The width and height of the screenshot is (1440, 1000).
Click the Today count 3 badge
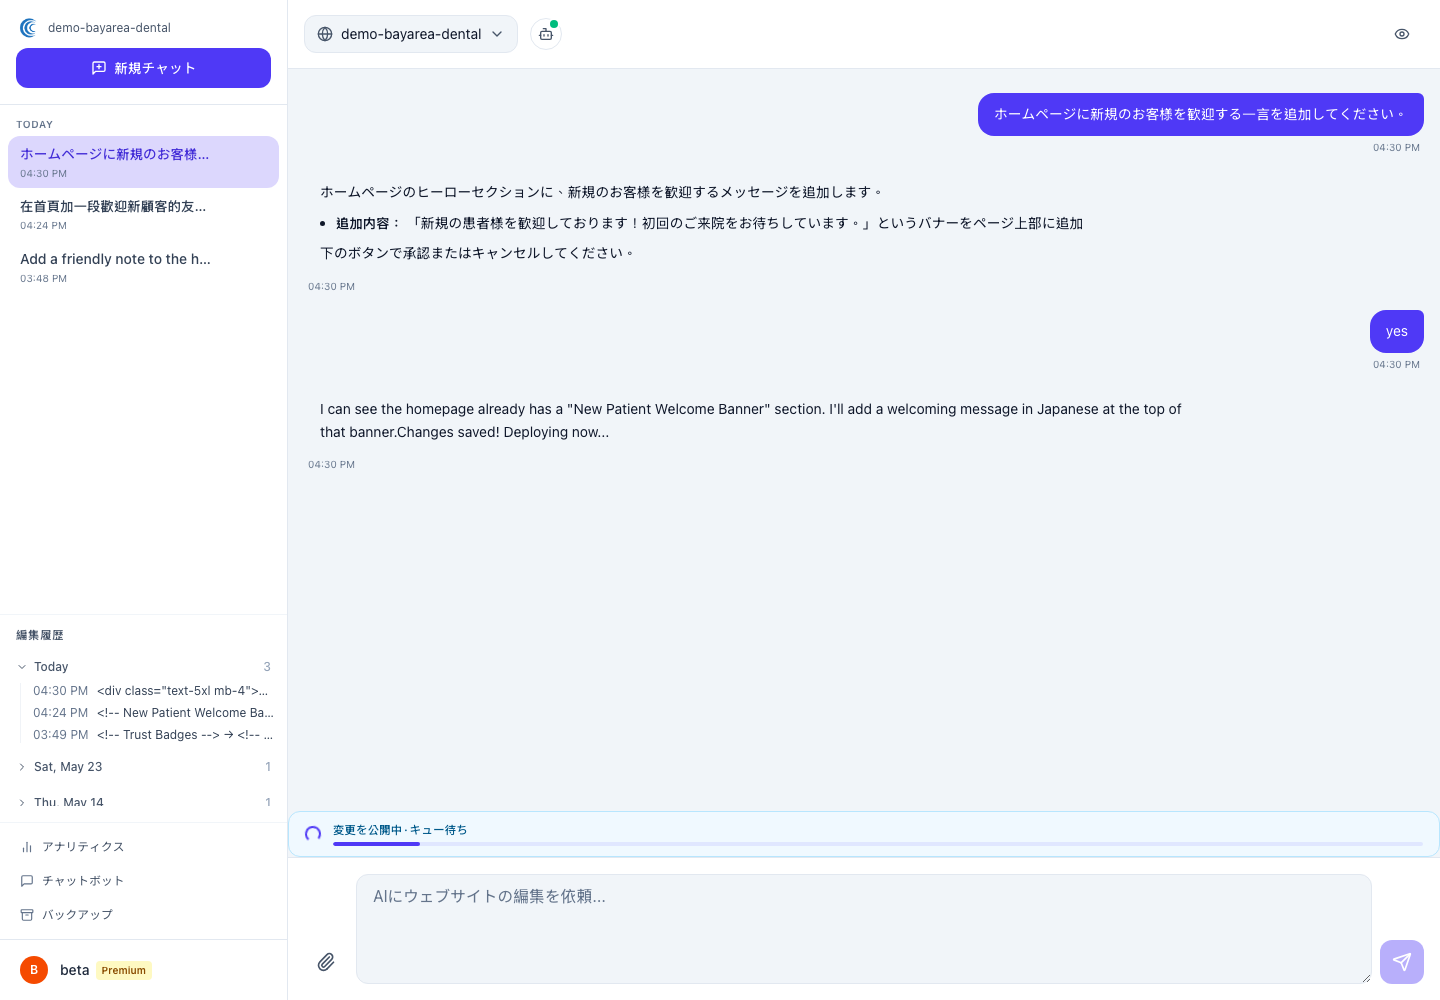pos(267,667)
